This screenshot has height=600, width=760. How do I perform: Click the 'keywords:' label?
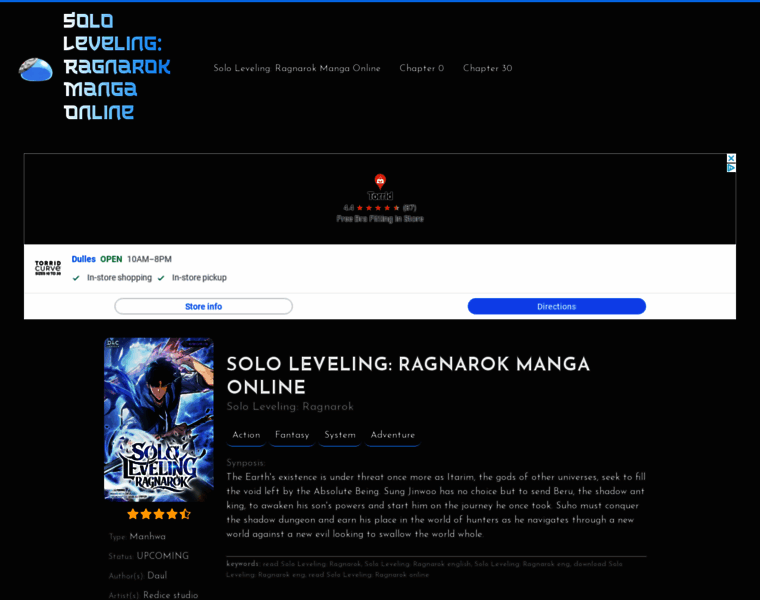point(243,564)
